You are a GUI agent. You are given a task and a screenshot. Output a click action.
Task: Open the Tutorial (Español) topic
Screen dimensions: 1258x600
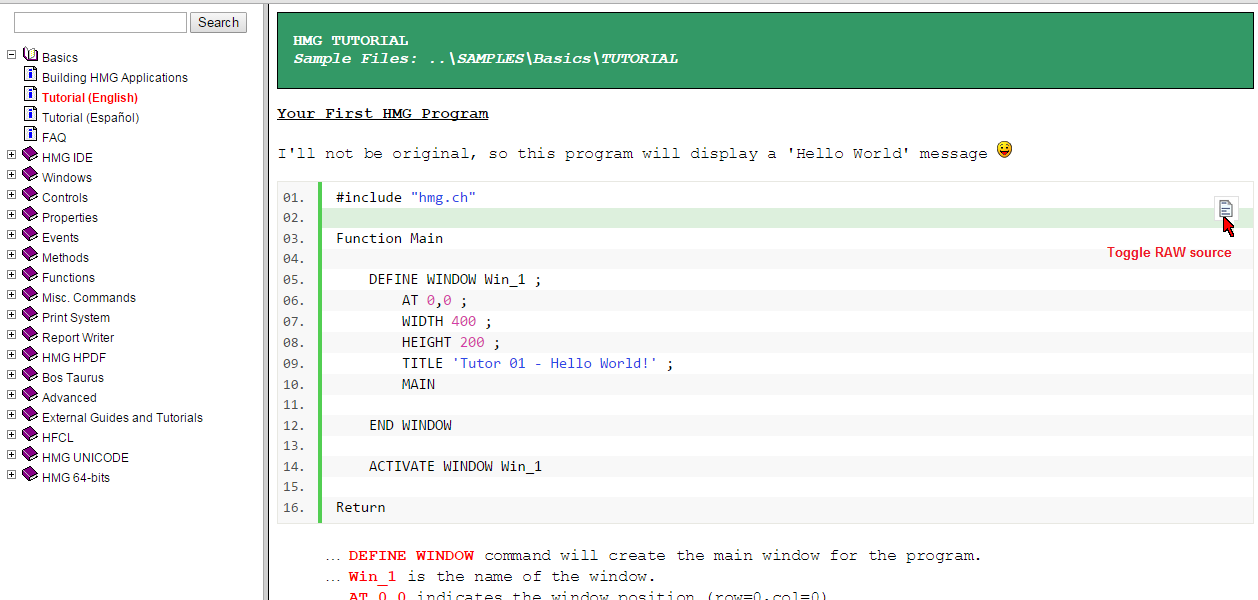[x=91, y=118]
